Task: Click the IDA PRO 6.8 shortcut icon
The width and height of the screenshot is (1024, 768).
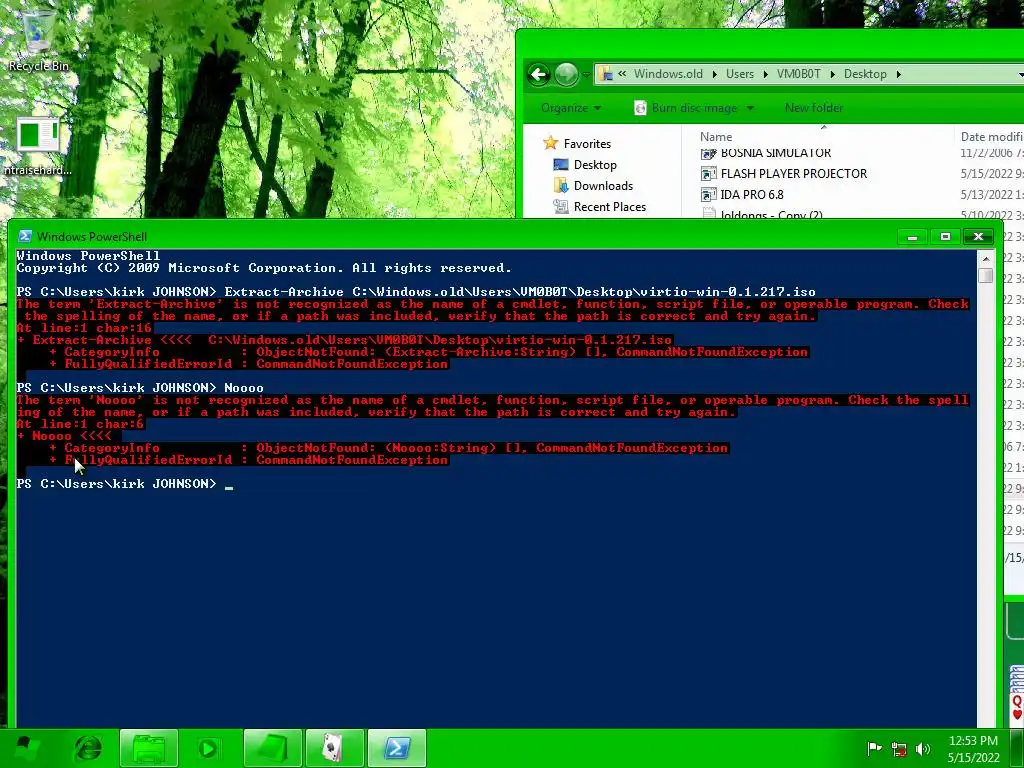Action: pyautogui.click(x=708, y=195)
